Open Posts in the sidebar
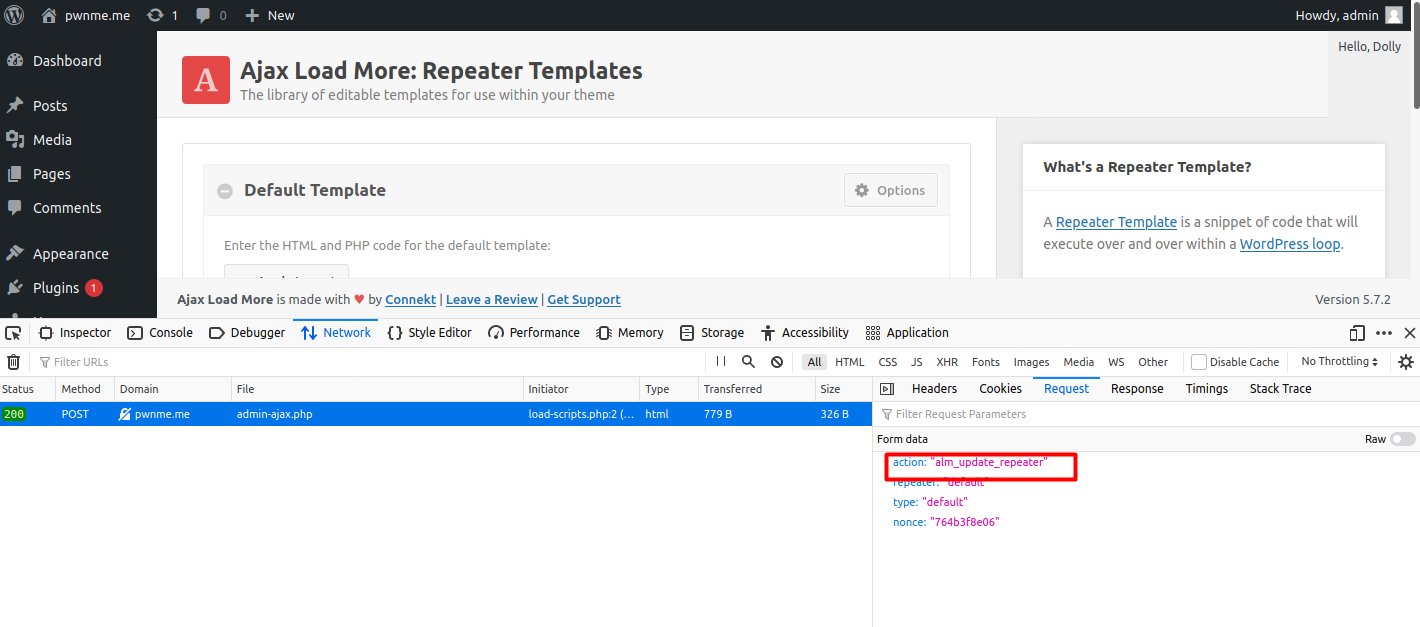The height and width of the screenshot is (627, 1420). click(x=50, y=106)
